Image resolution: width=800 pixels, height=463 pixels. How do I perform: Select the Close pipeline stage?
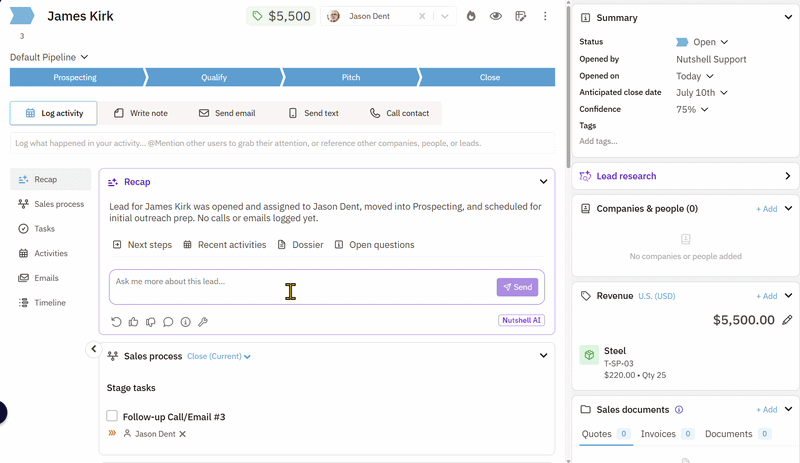coord(489,78)
